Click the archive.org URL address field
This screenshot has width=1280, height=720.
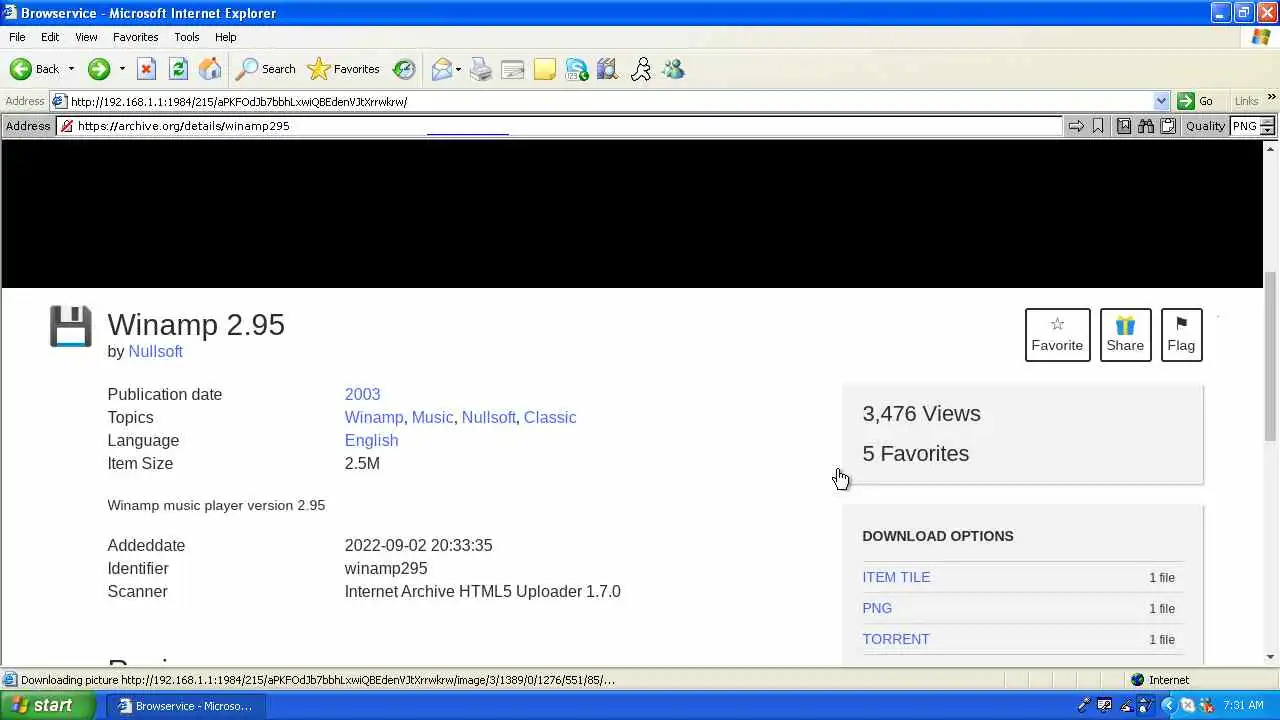559,126
